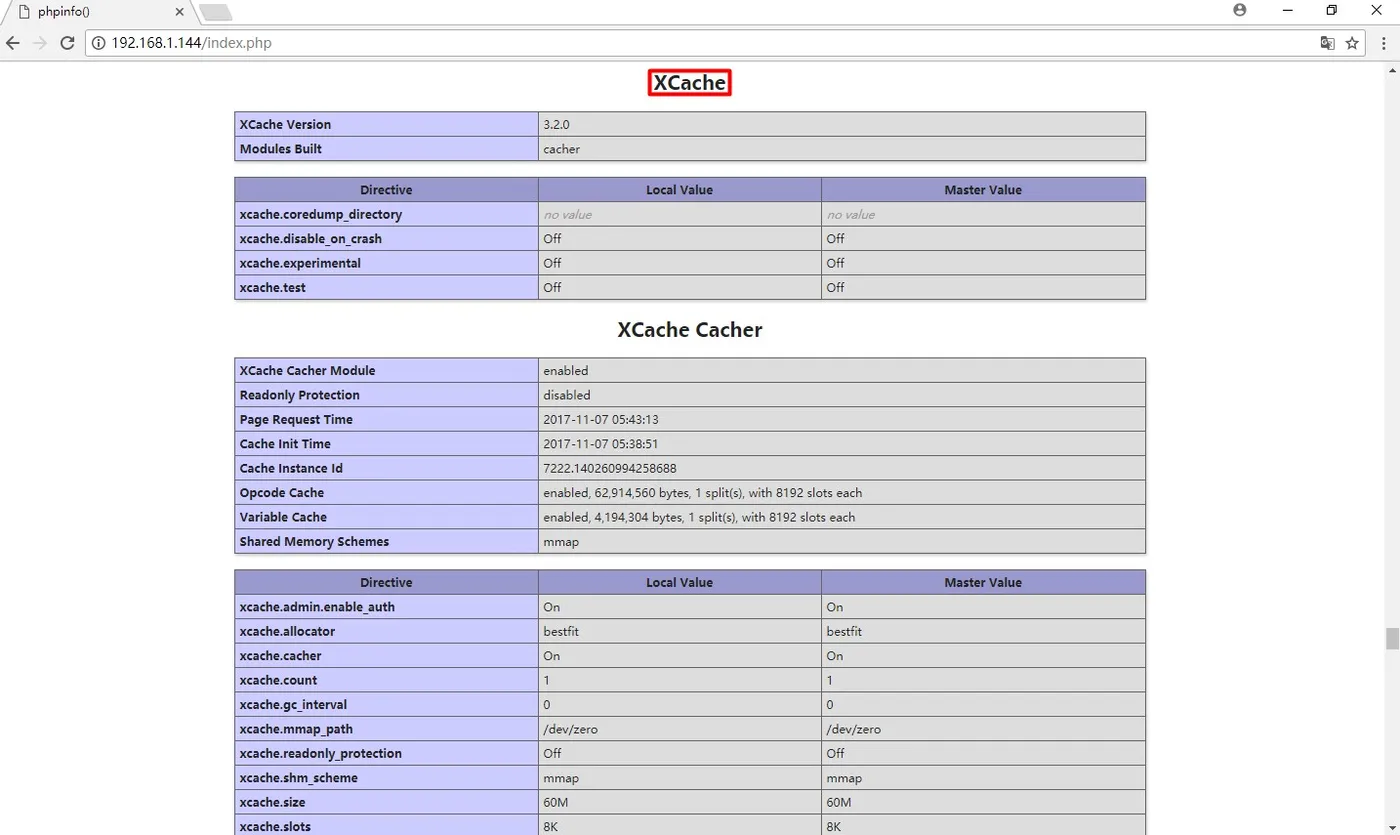This screenshot has width=1400, height=835.
Task: Click the xcache.gc_interval directive name
Action: [x=293, y=705]
